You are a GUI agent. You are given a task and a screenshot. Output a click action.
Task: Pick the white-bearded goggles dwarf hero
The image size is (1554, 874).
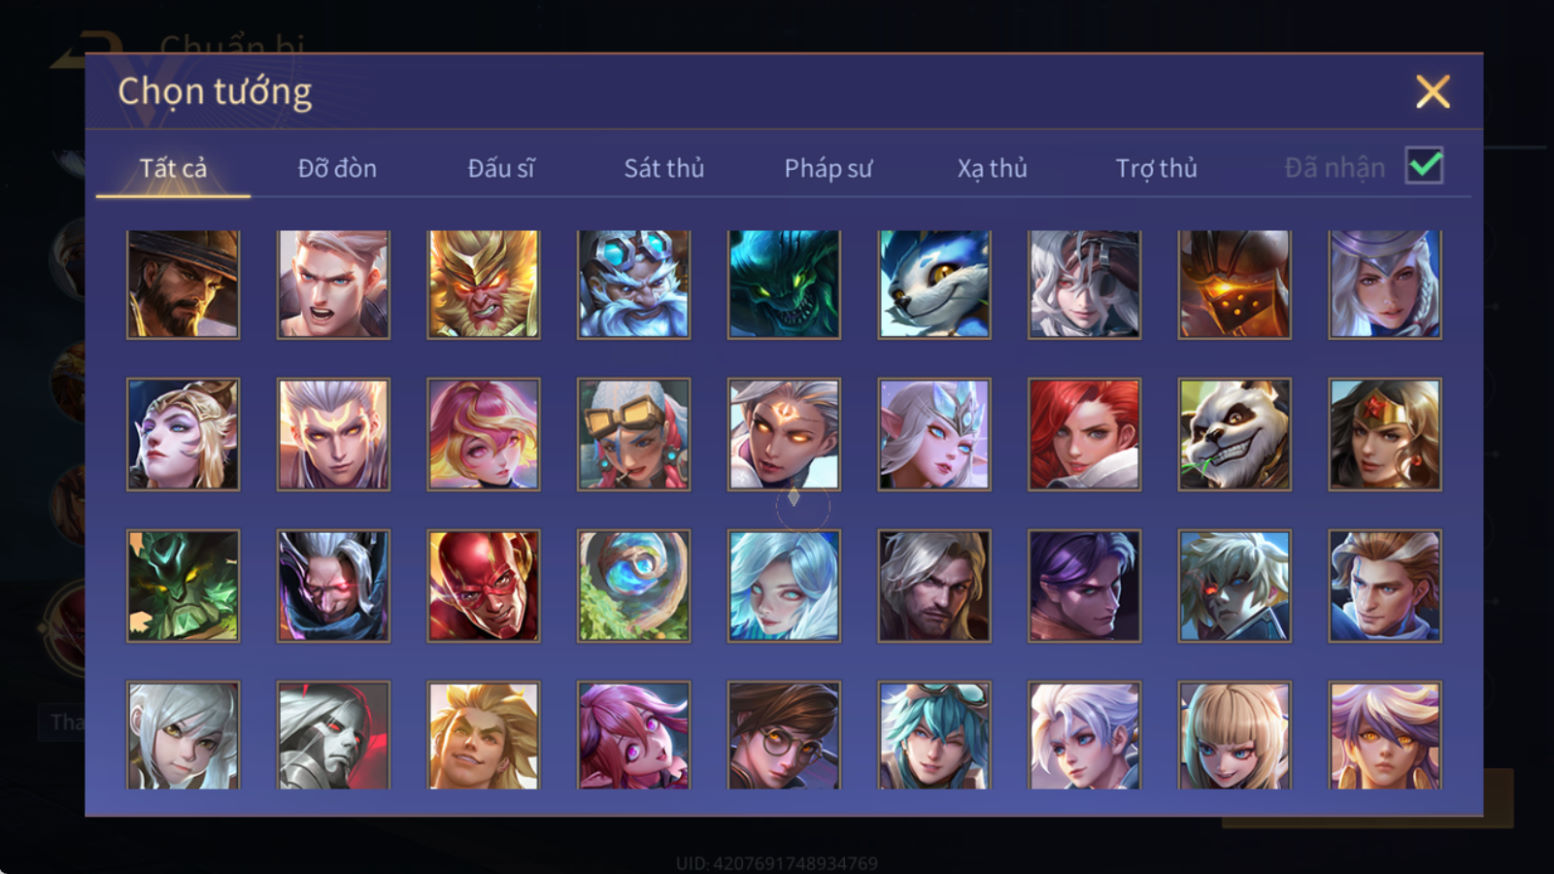click(633, 284)
